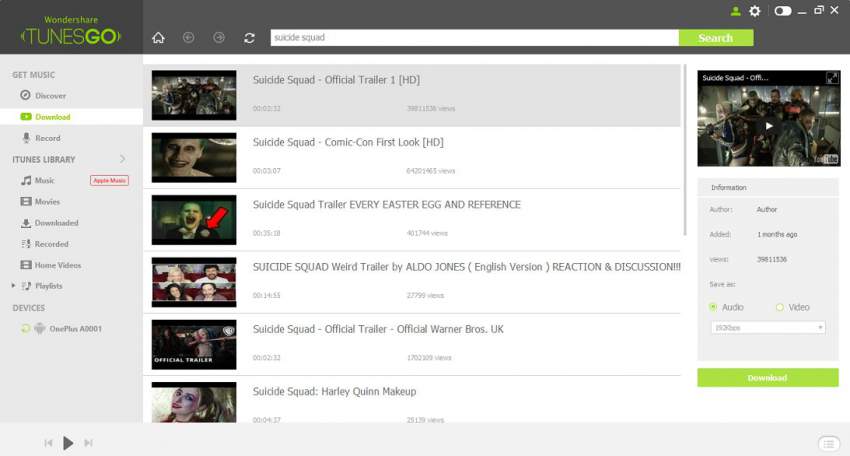Click the results list scrollbar
This screenshot has width=850, height=456.
685,150
